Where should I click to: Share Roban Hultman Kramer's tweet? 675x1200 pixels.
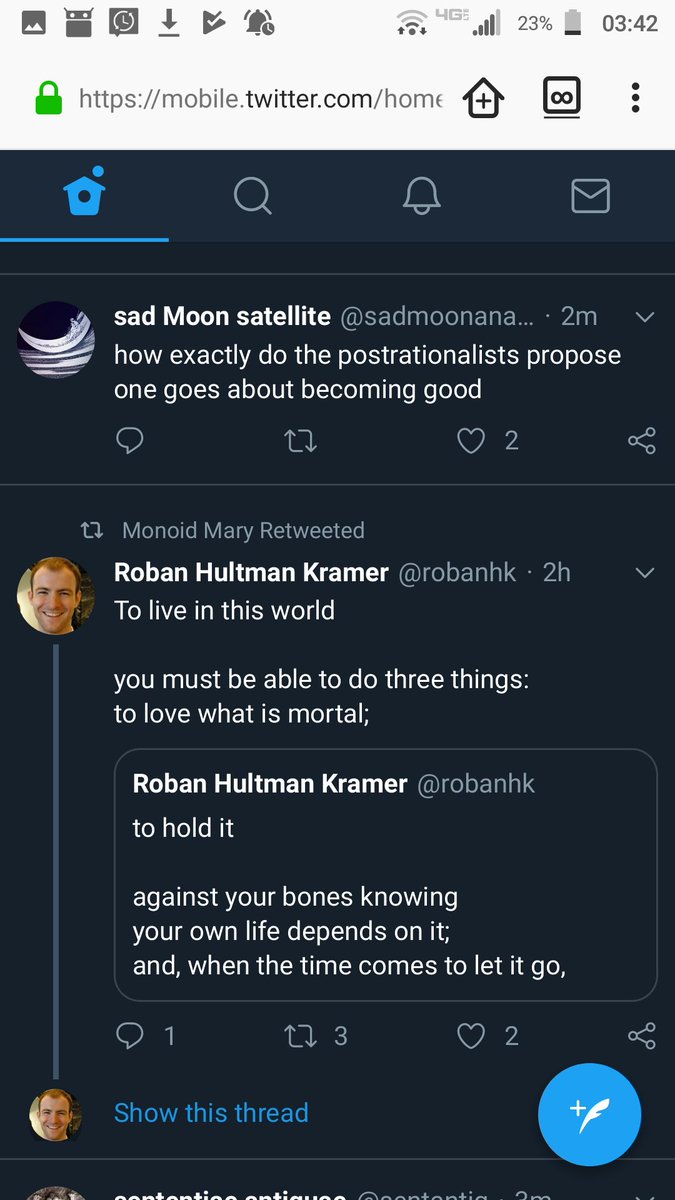(x=641, y=1036)
